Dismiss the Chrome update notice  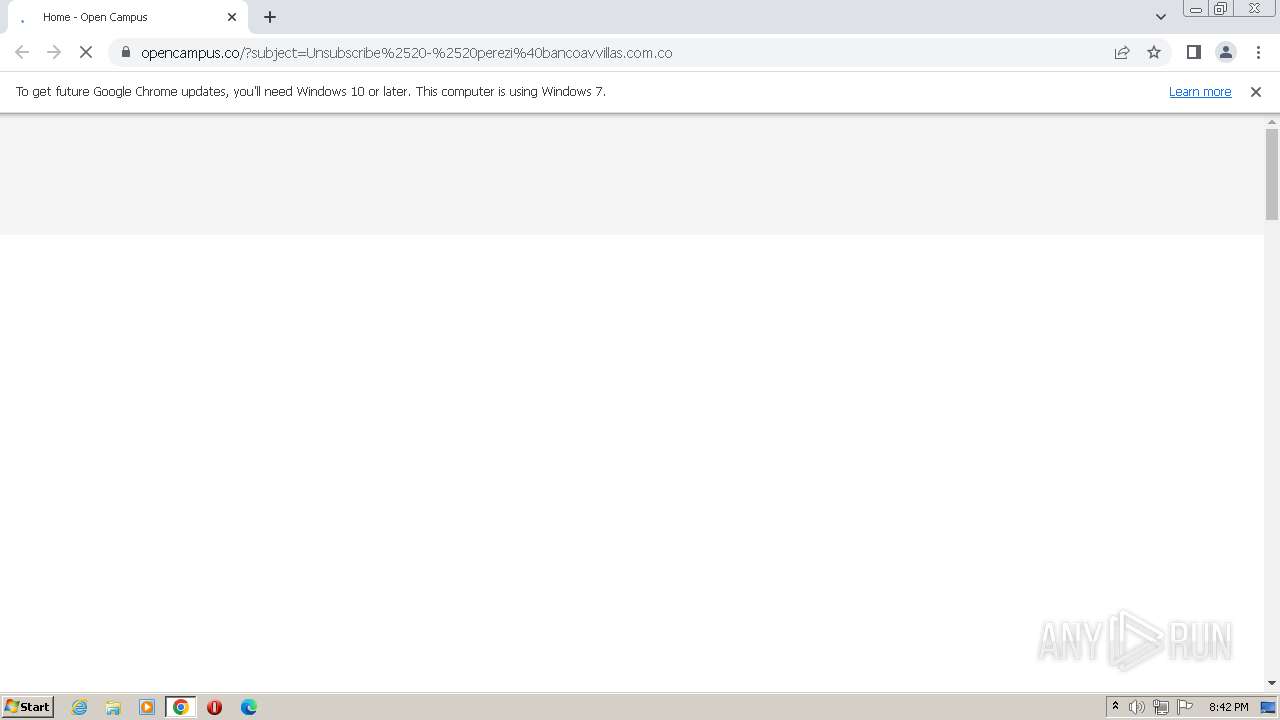click(x=1256, y=91)
